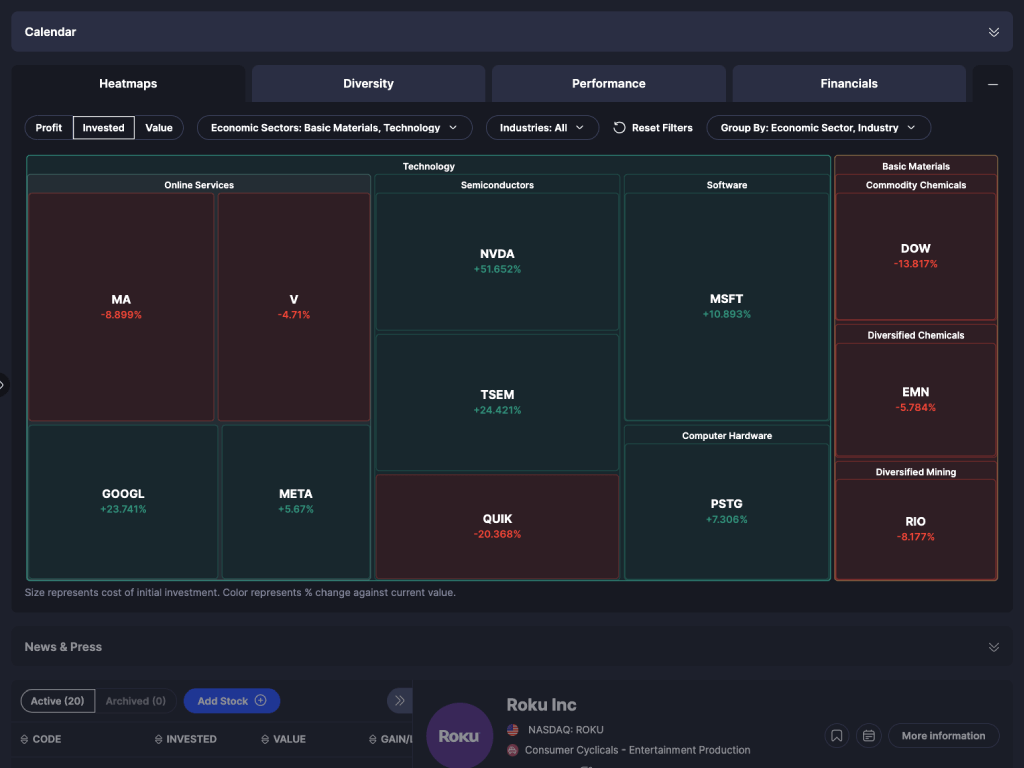Sort by the CODE column

click(40, 739)
